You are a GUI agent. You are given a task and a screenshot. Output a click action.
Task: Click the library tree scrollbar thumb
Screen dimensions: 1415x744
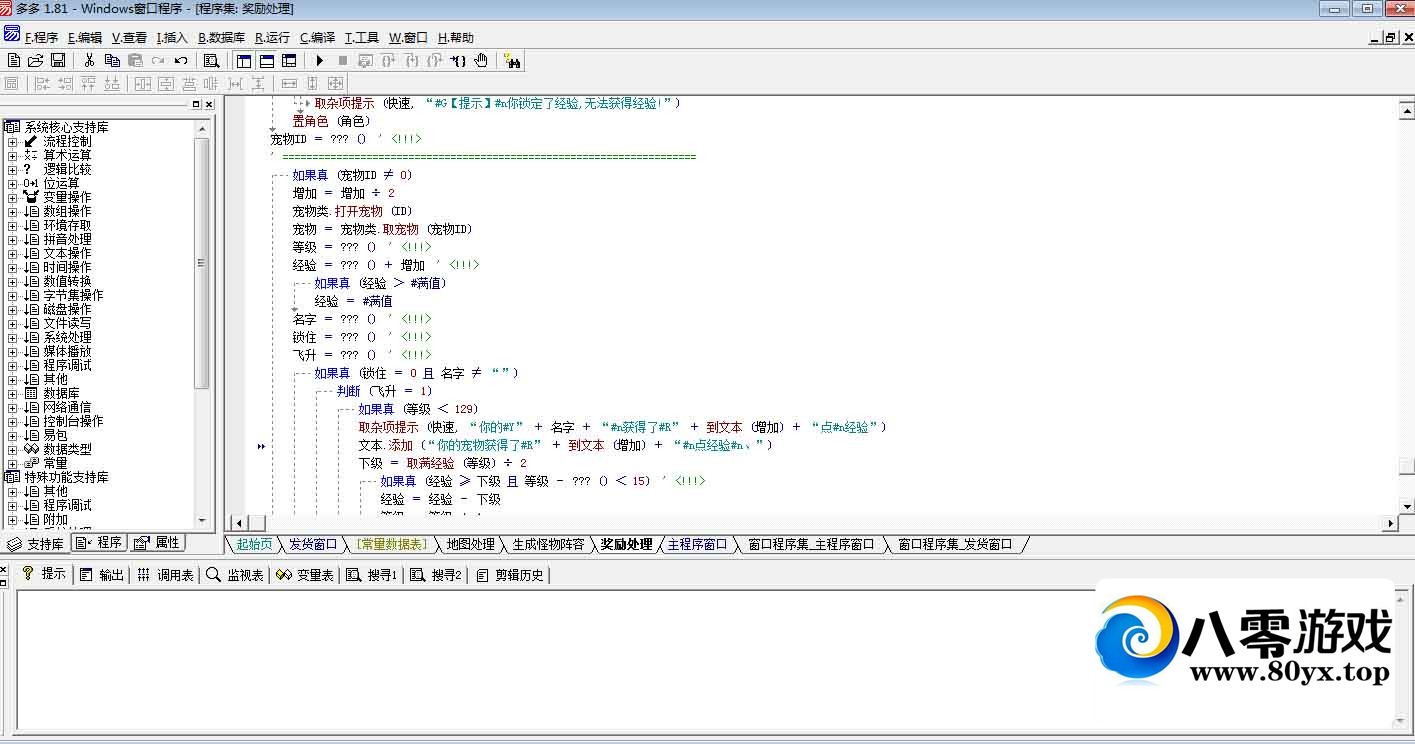tap(202, 263)
